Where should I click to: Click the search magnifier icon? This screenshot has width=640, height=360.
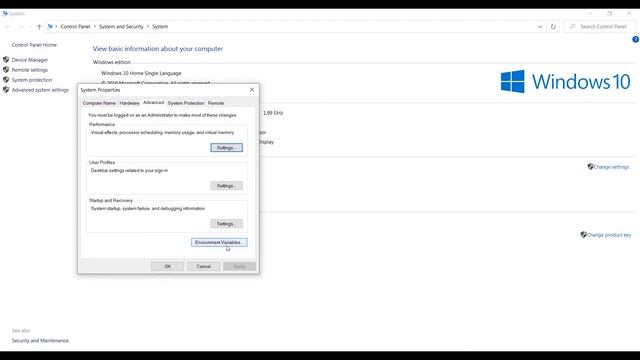[x=572, y=27]
